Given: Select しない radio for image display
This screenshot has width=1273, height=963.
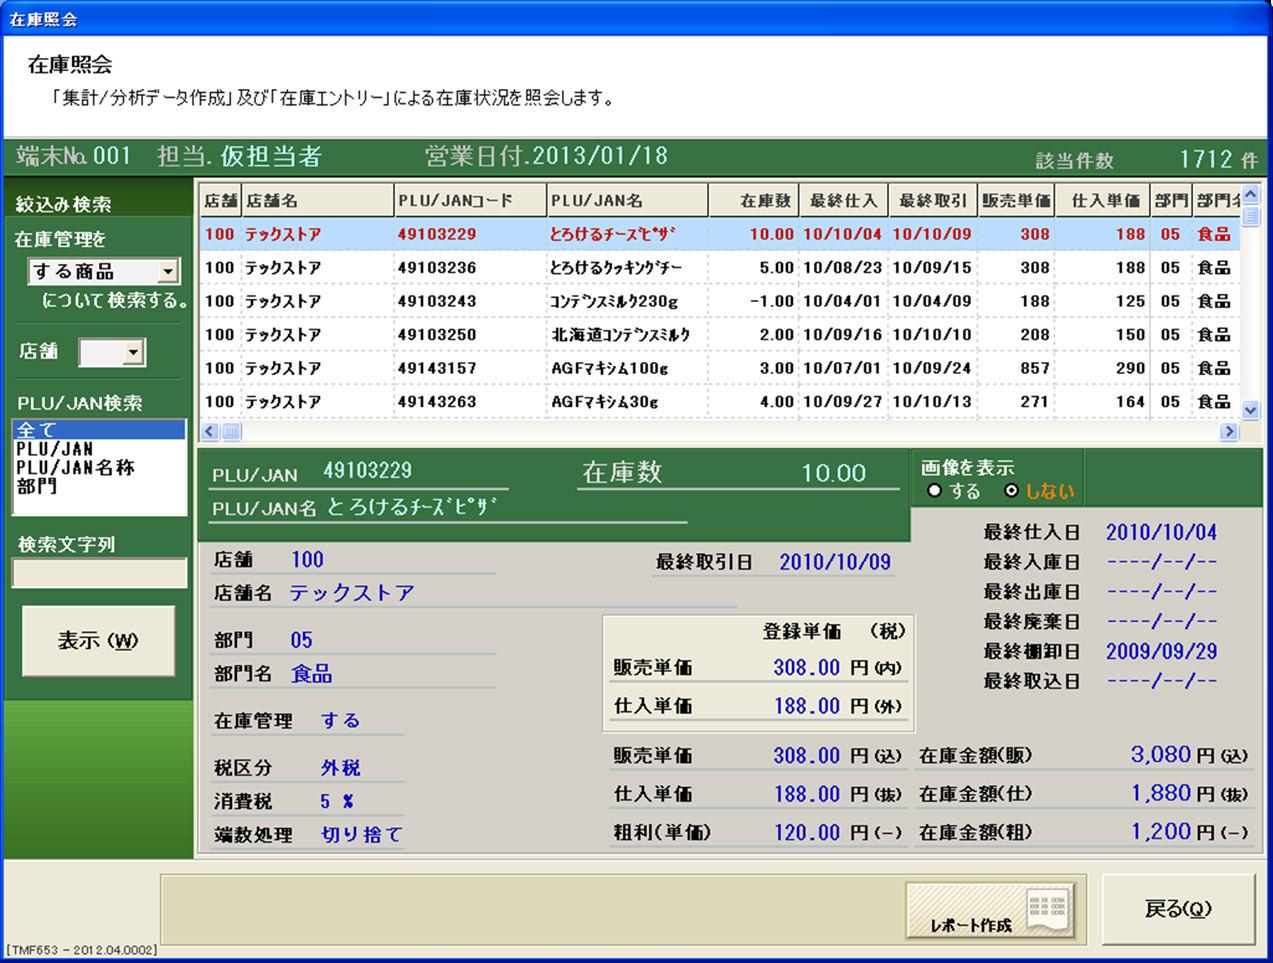Looking at the screenshot, I should [x=1012, y=491].
